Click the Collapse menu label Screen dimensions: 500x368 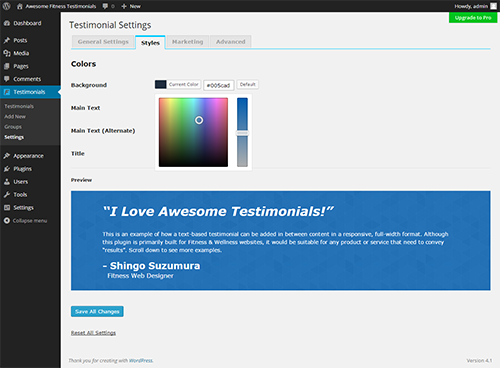(x=30, y=221)
